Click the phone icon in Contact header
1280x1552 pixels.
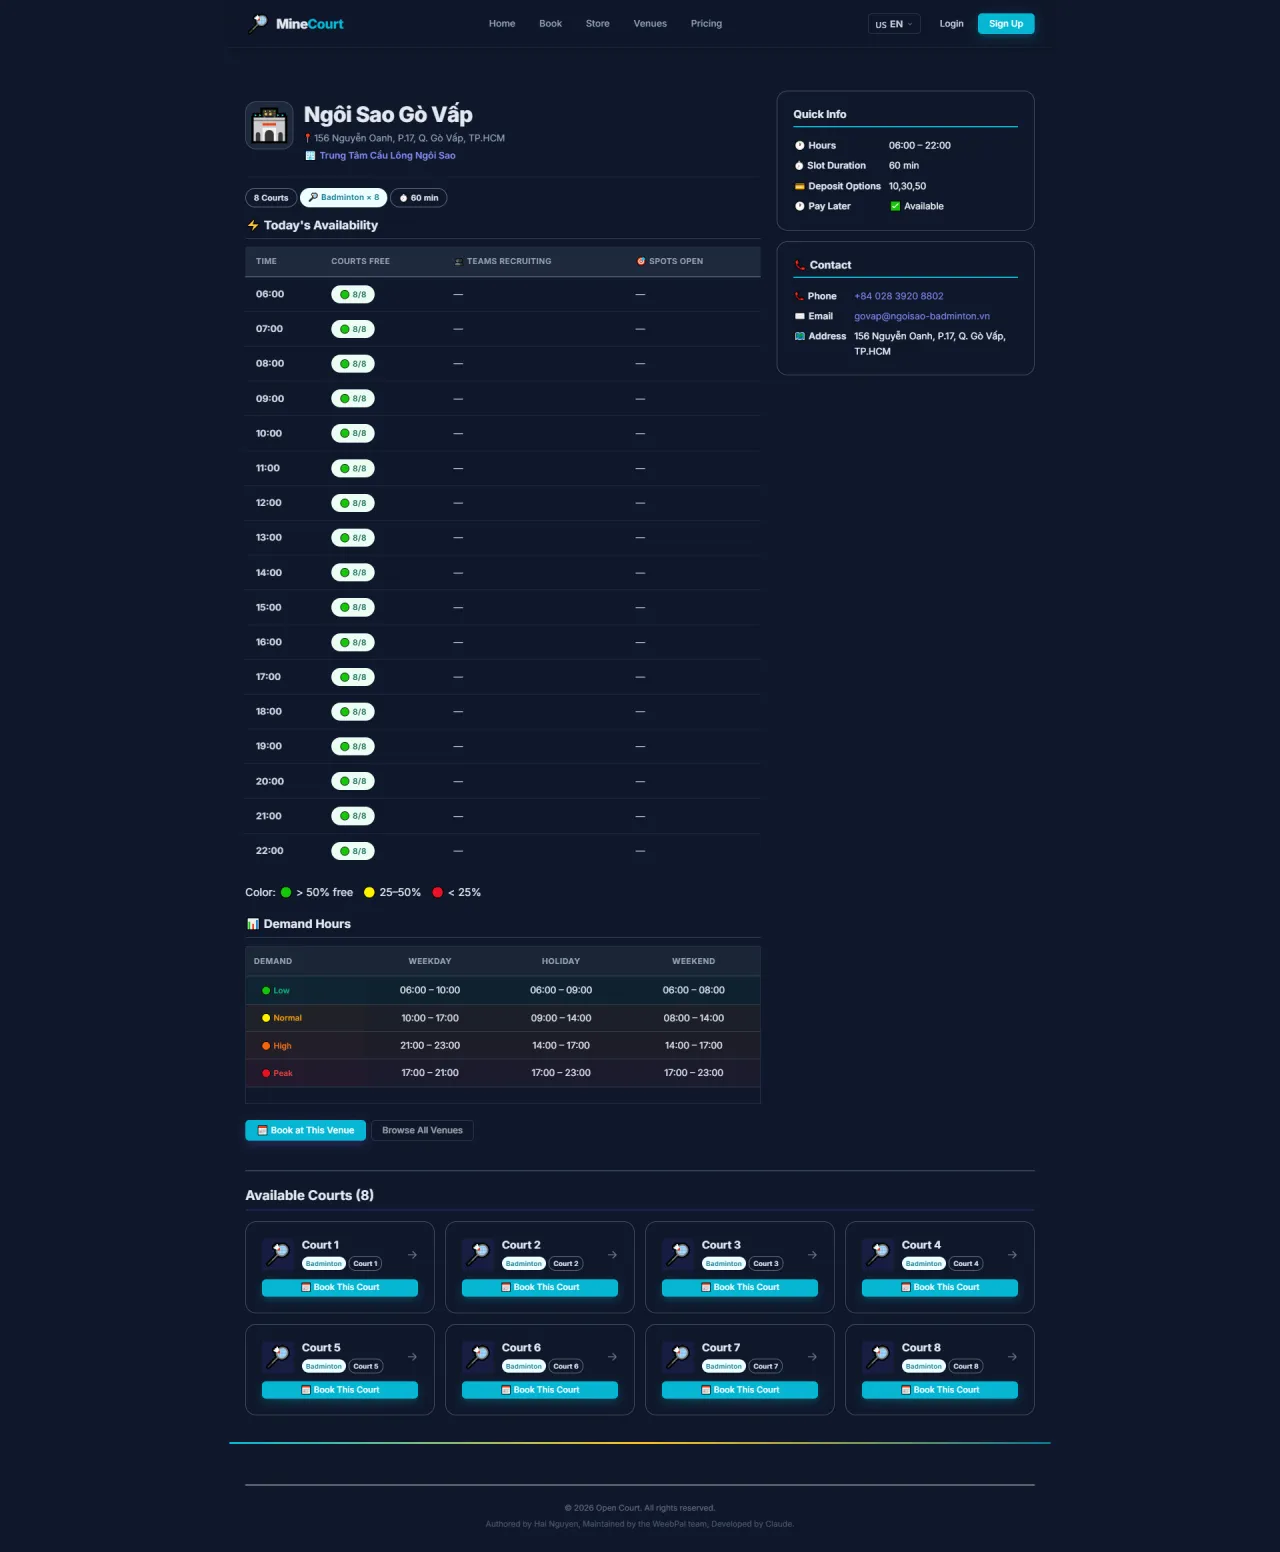799,265
